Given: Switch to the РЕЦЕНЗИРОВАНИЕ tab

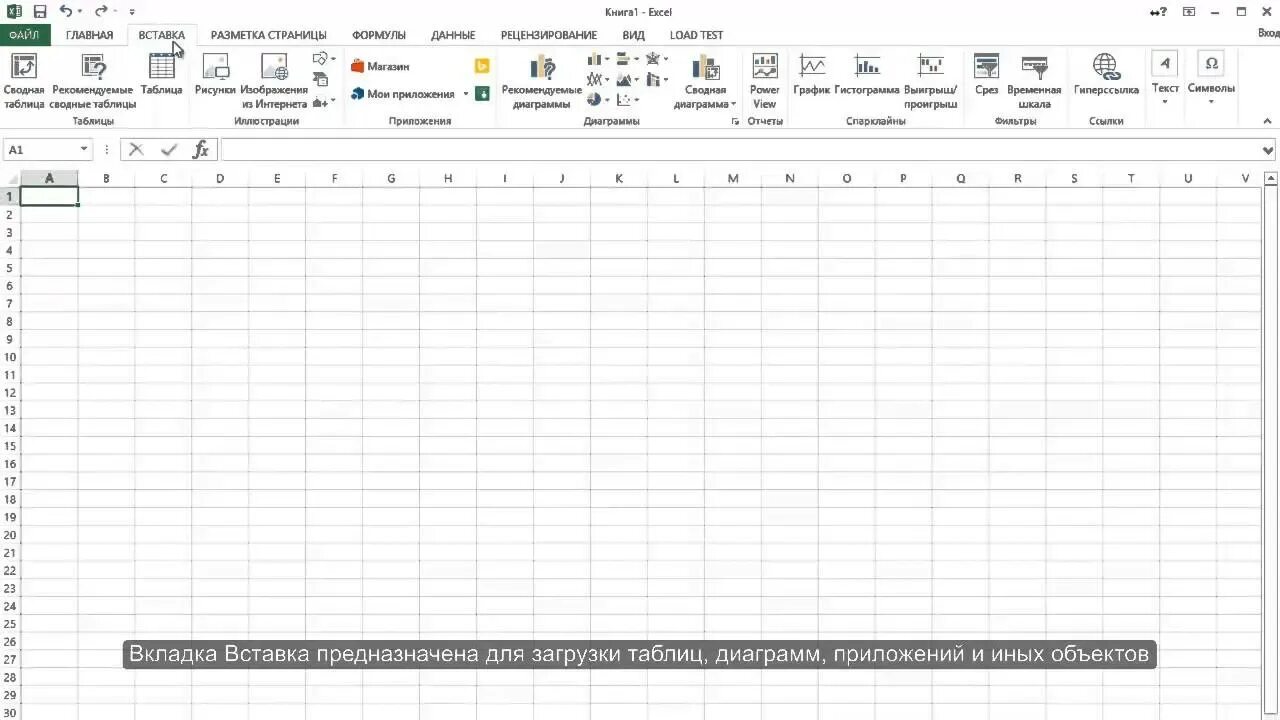Looking at the screenshot, I should tap(549, 35).
